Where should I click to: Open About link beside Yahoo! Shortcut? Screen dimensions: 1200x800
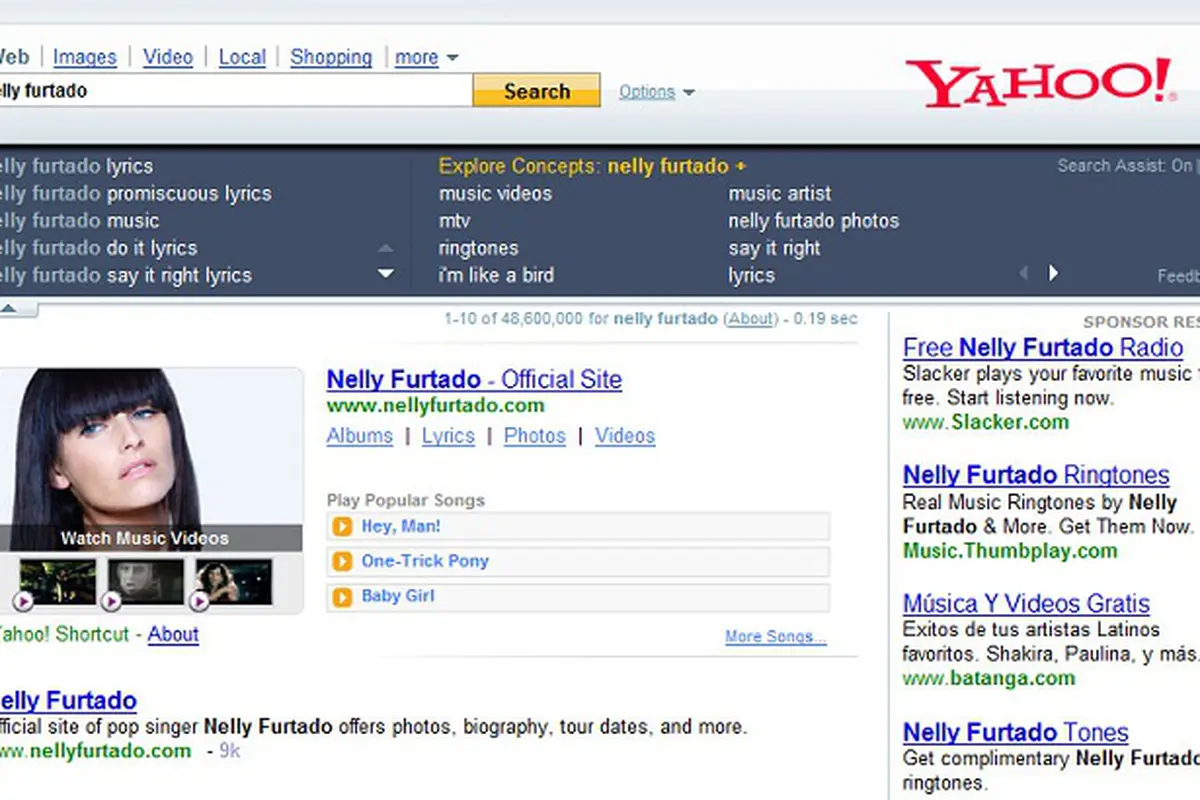pyautogui.click(x=173, y=634)
